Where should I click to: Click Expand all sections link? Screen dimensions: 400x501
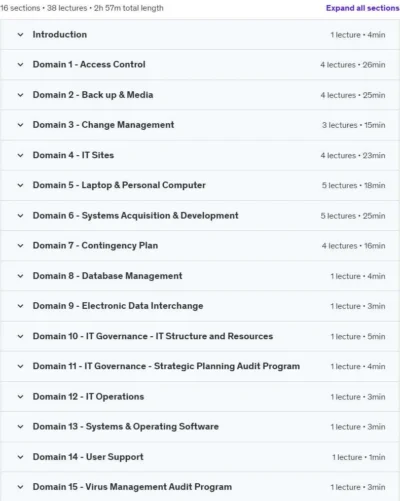[x=362, y=8]
